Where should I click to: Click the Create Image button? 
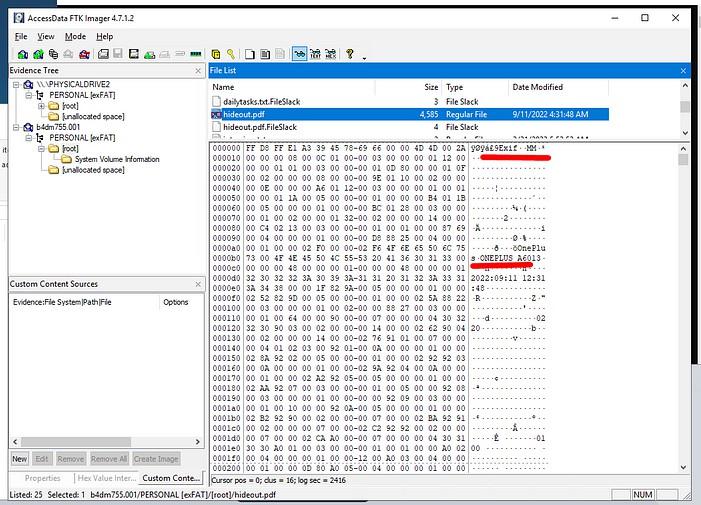pyautogui.click(x=156, y=459)
